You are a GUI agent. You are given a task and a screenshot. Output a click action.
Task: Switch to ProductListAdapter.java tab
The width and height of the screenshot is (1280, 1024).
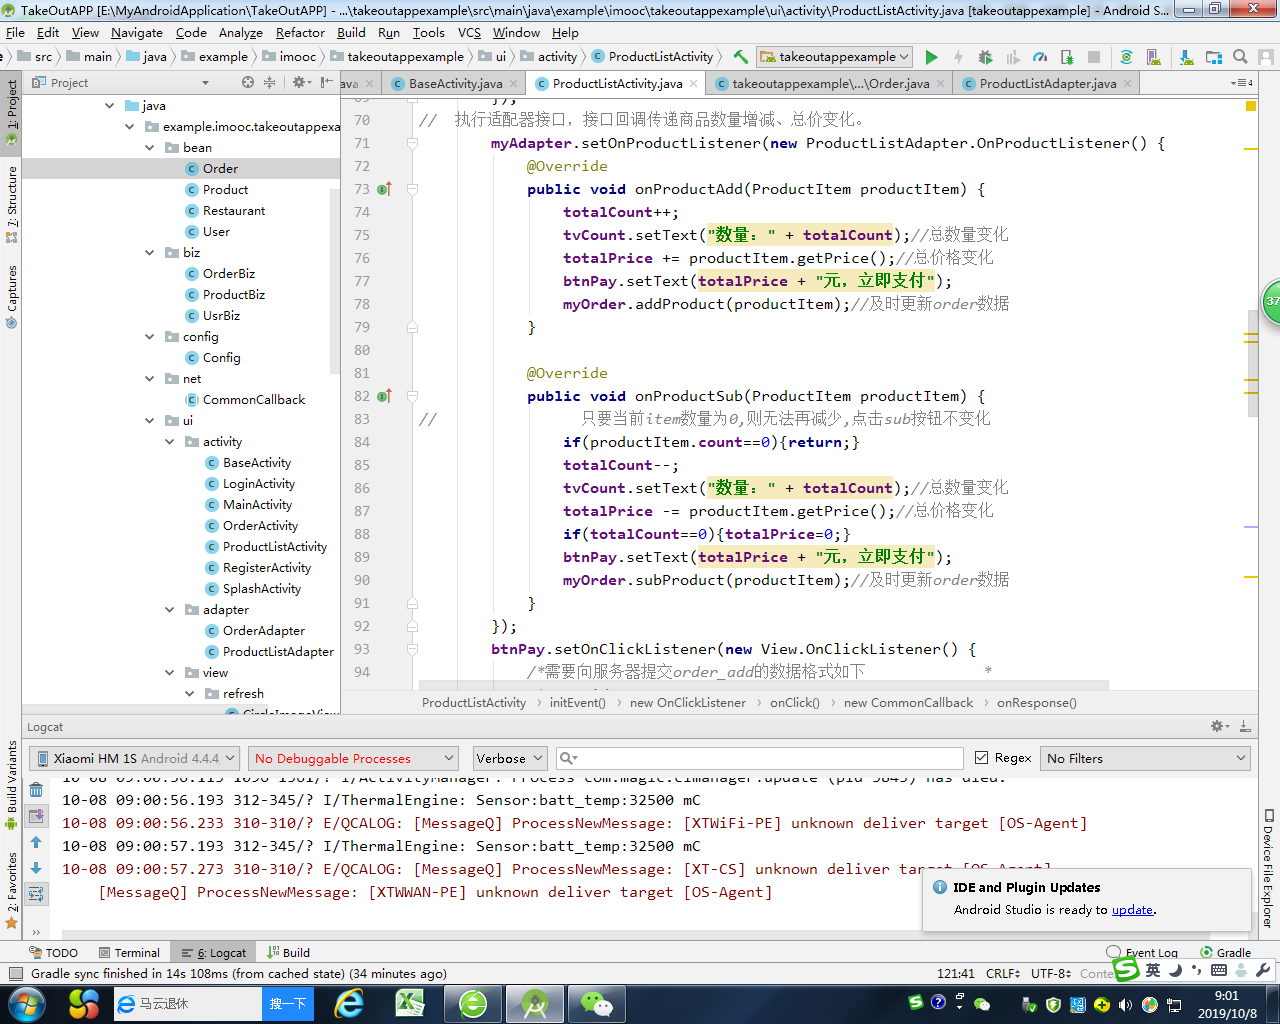click(1047, 84)
